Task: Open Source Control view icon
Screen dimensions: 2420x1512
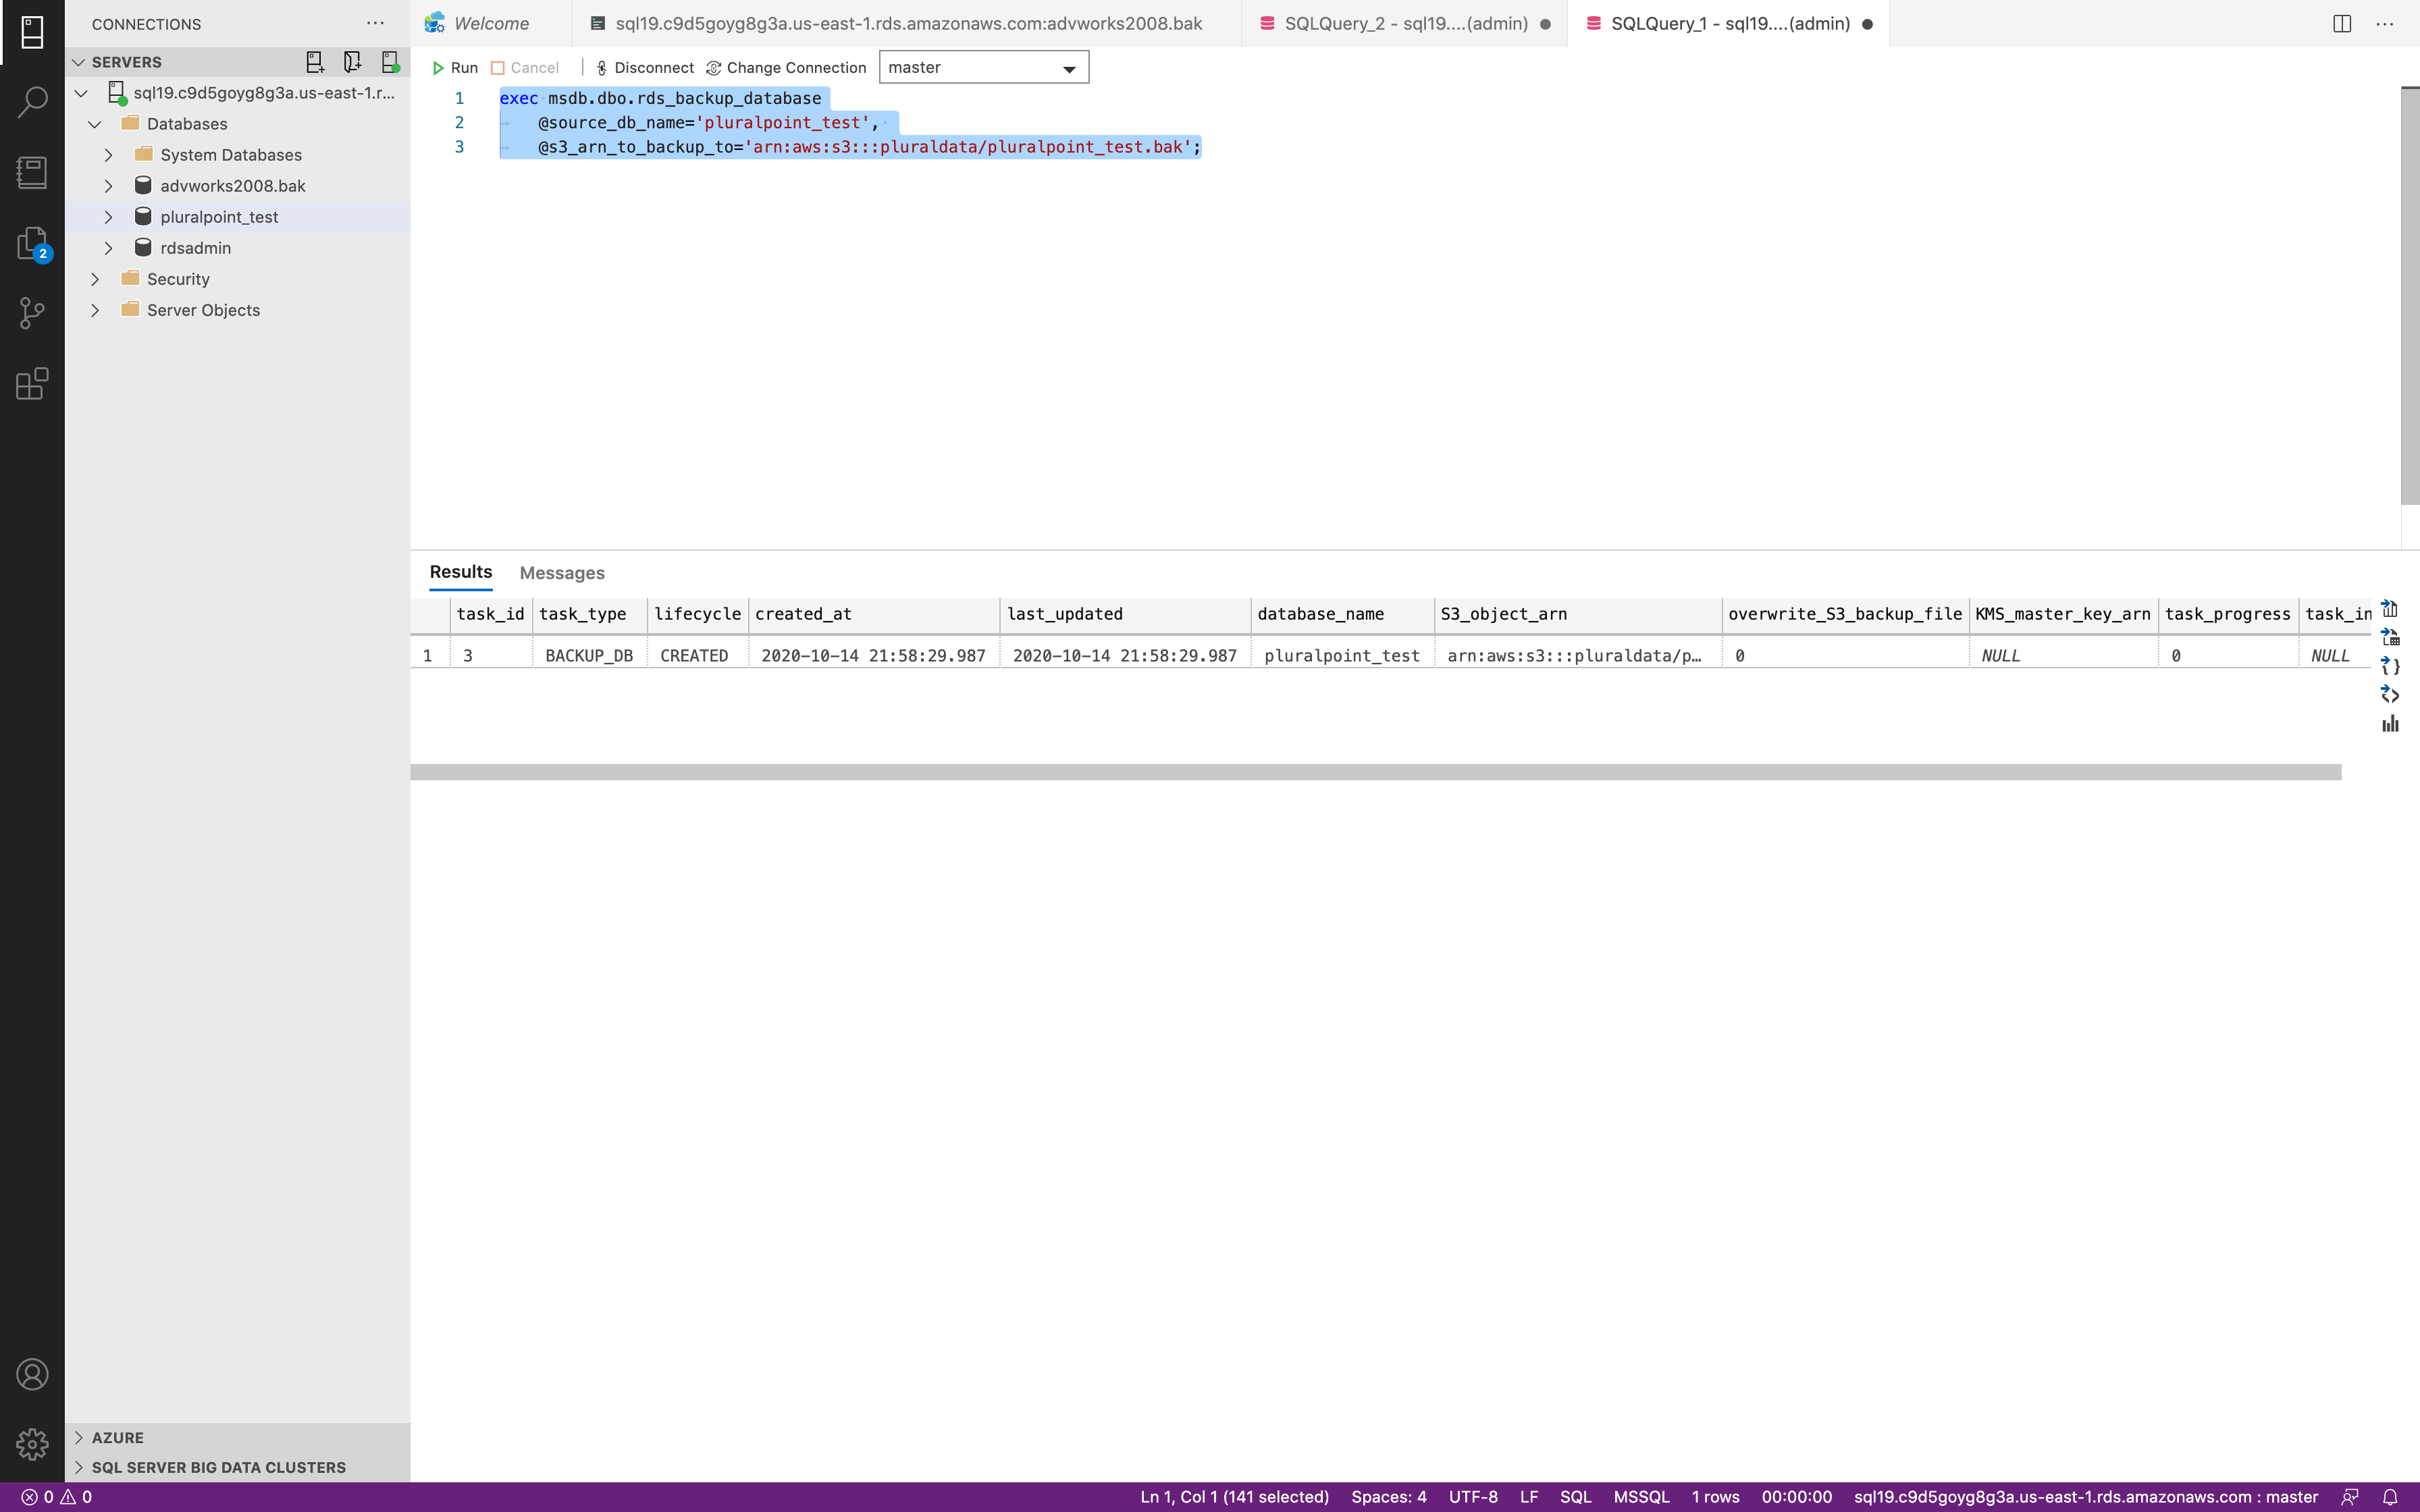Action: (32, 313)
